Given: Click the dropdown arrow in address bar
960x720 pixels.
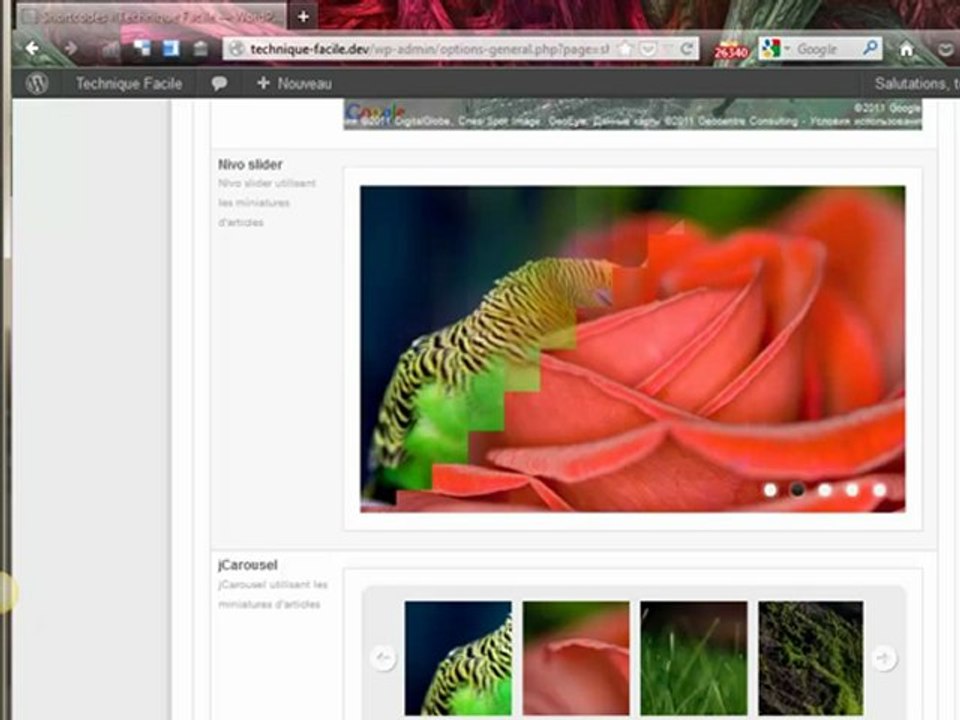Looking at the screenshot, I should tap(668, 49).
